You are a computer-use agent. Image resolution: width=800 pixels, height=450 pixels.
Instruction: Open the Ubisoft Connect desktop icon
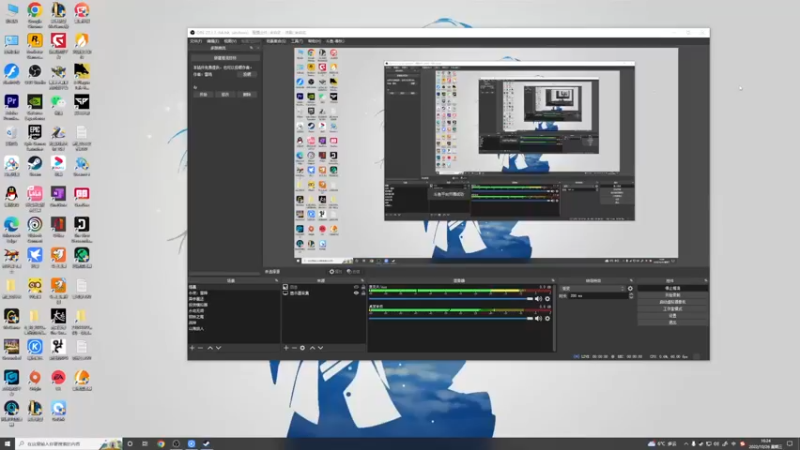tap(35, 229)
